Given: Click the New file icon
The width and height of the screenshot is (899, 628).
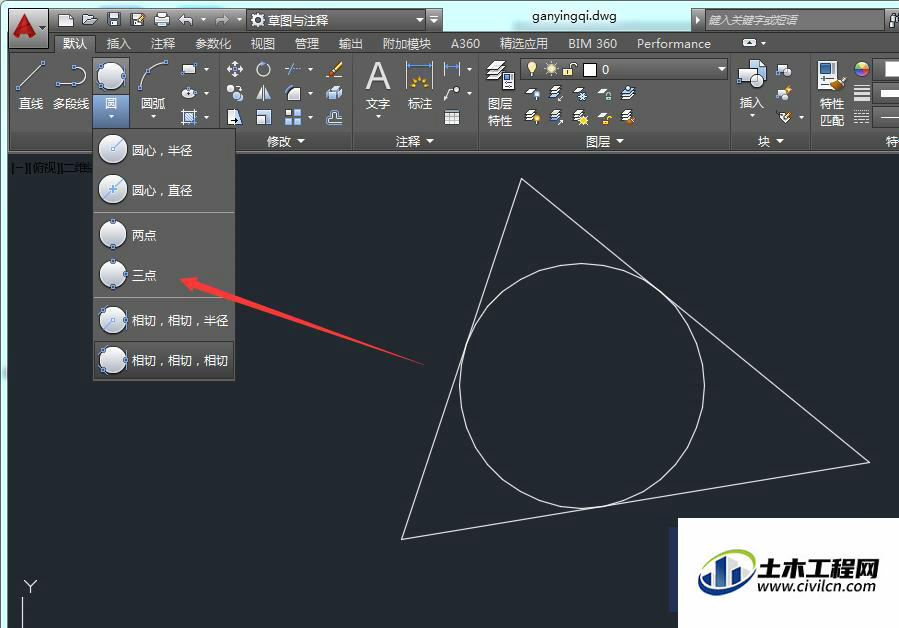Looking at the screenshot, I should pos(66,21).
